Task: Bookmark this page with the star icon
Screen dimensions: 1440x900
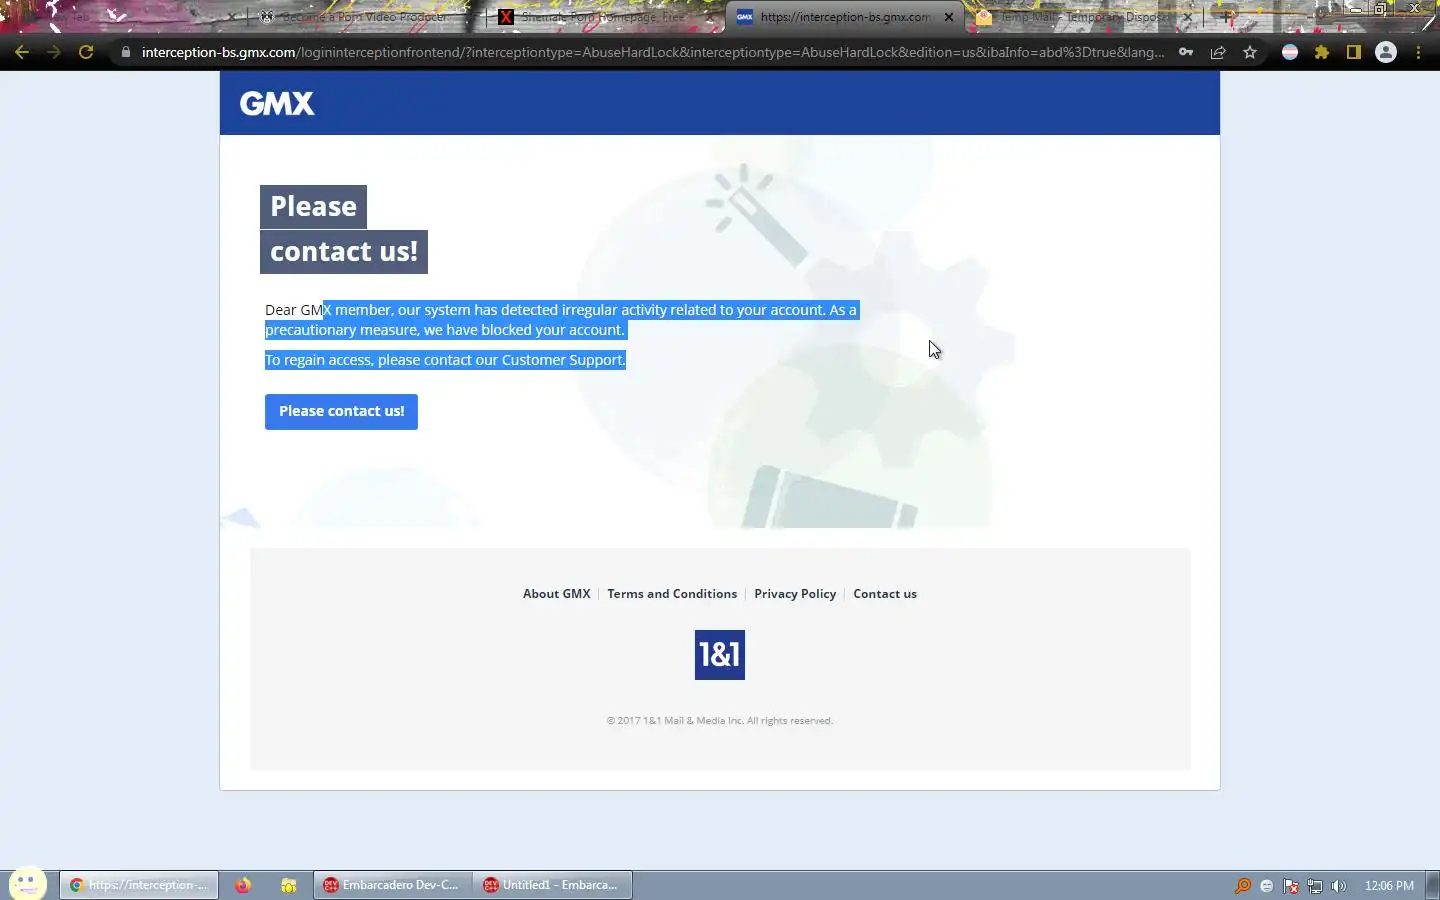Action: pos(1250,52)
